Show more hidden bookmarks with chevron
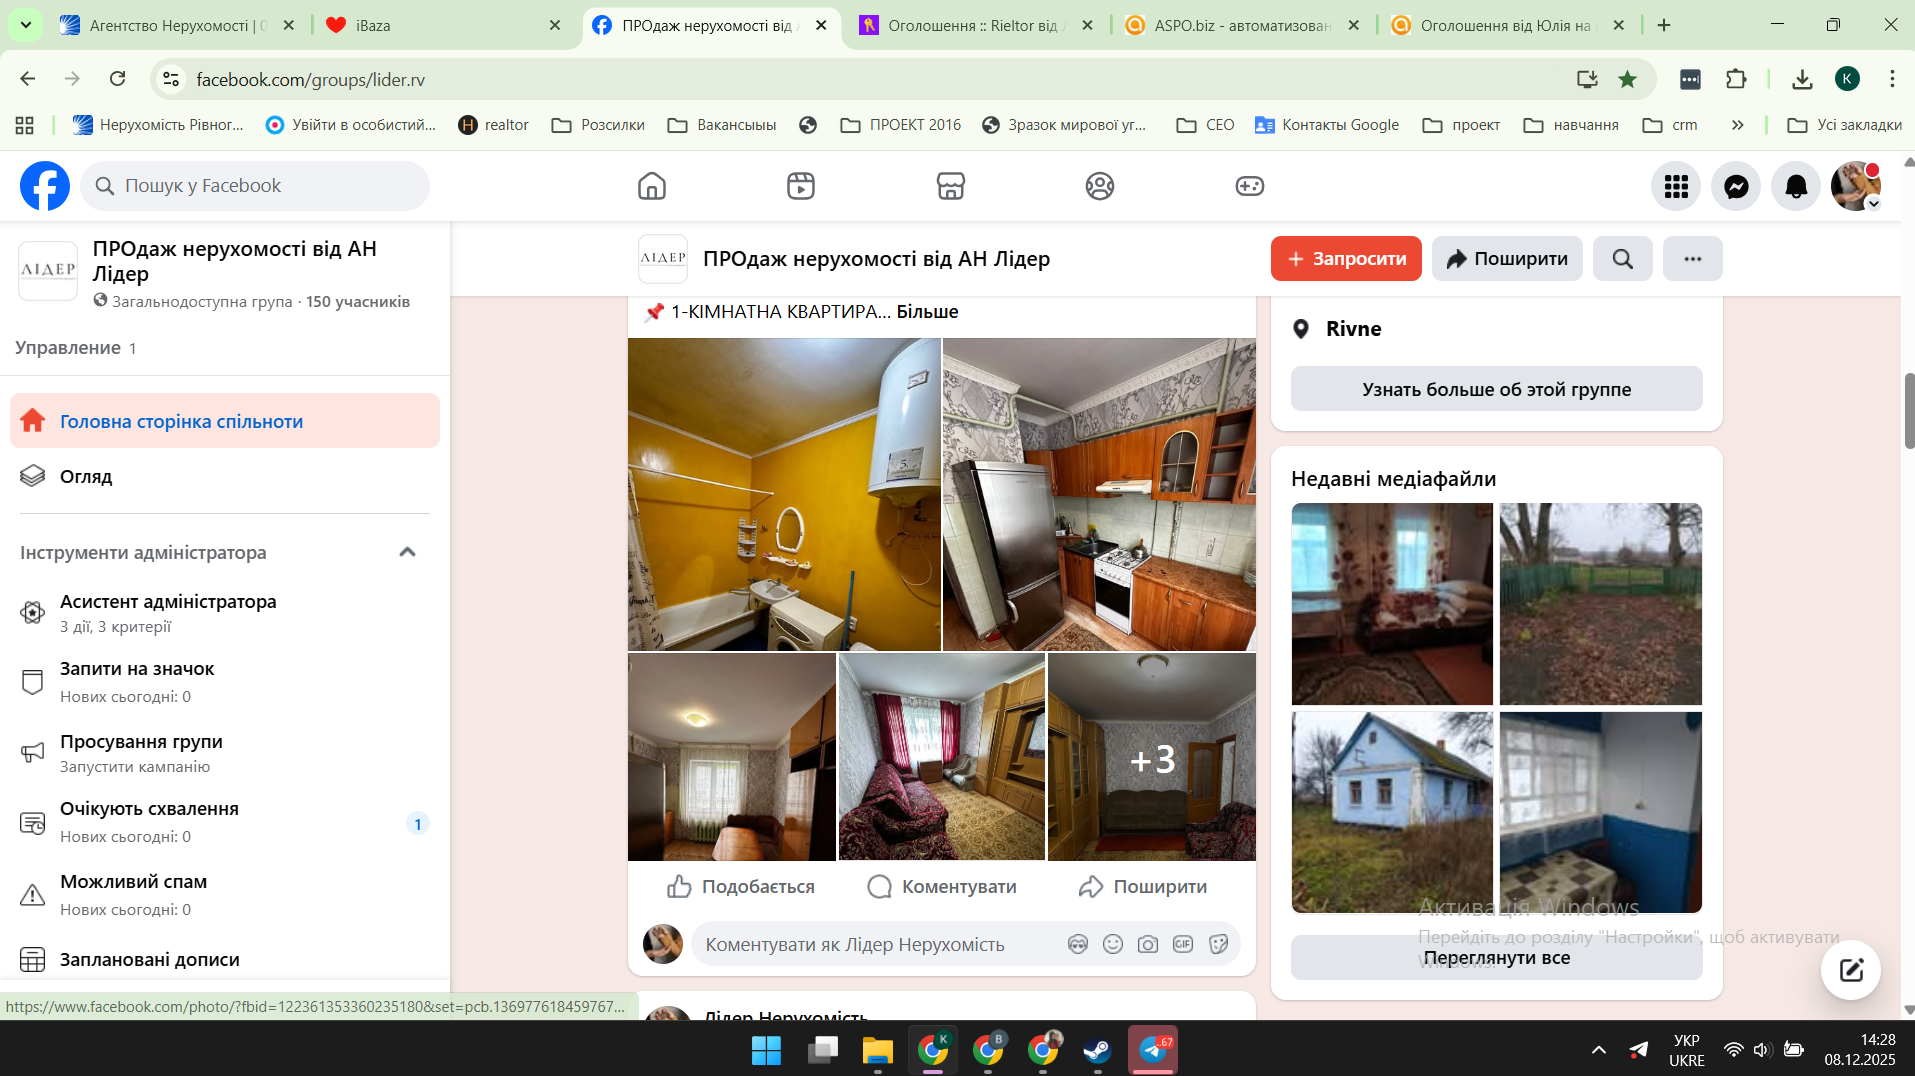Viewport: 1915px width, 1076px height. 1737,125
